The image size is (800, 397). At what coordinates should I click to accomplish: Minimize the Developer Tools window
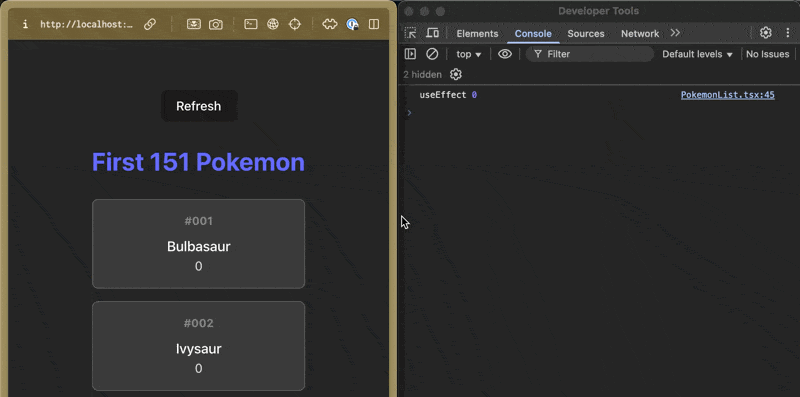point(425,11)
